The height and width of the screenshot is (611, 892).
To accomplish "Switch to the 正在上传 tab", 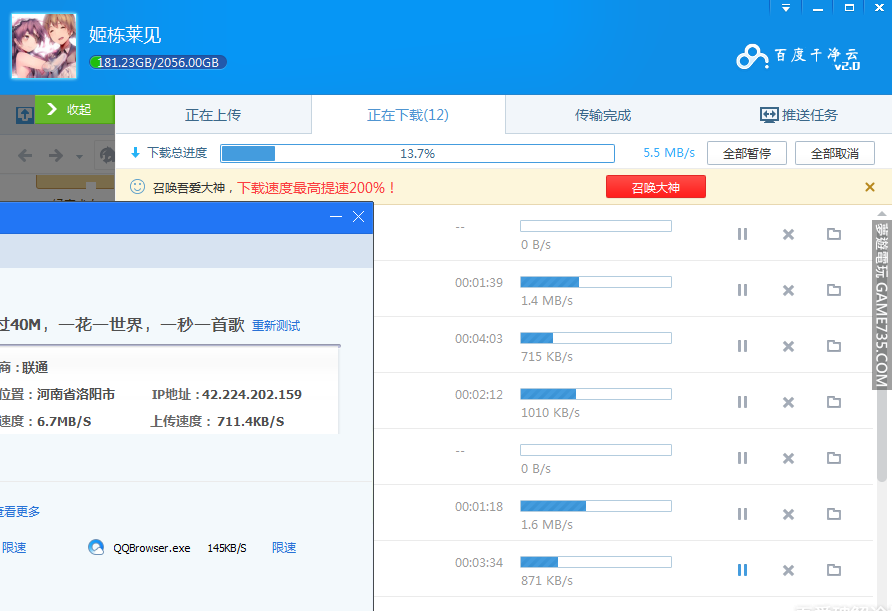I will pos(213,115).
